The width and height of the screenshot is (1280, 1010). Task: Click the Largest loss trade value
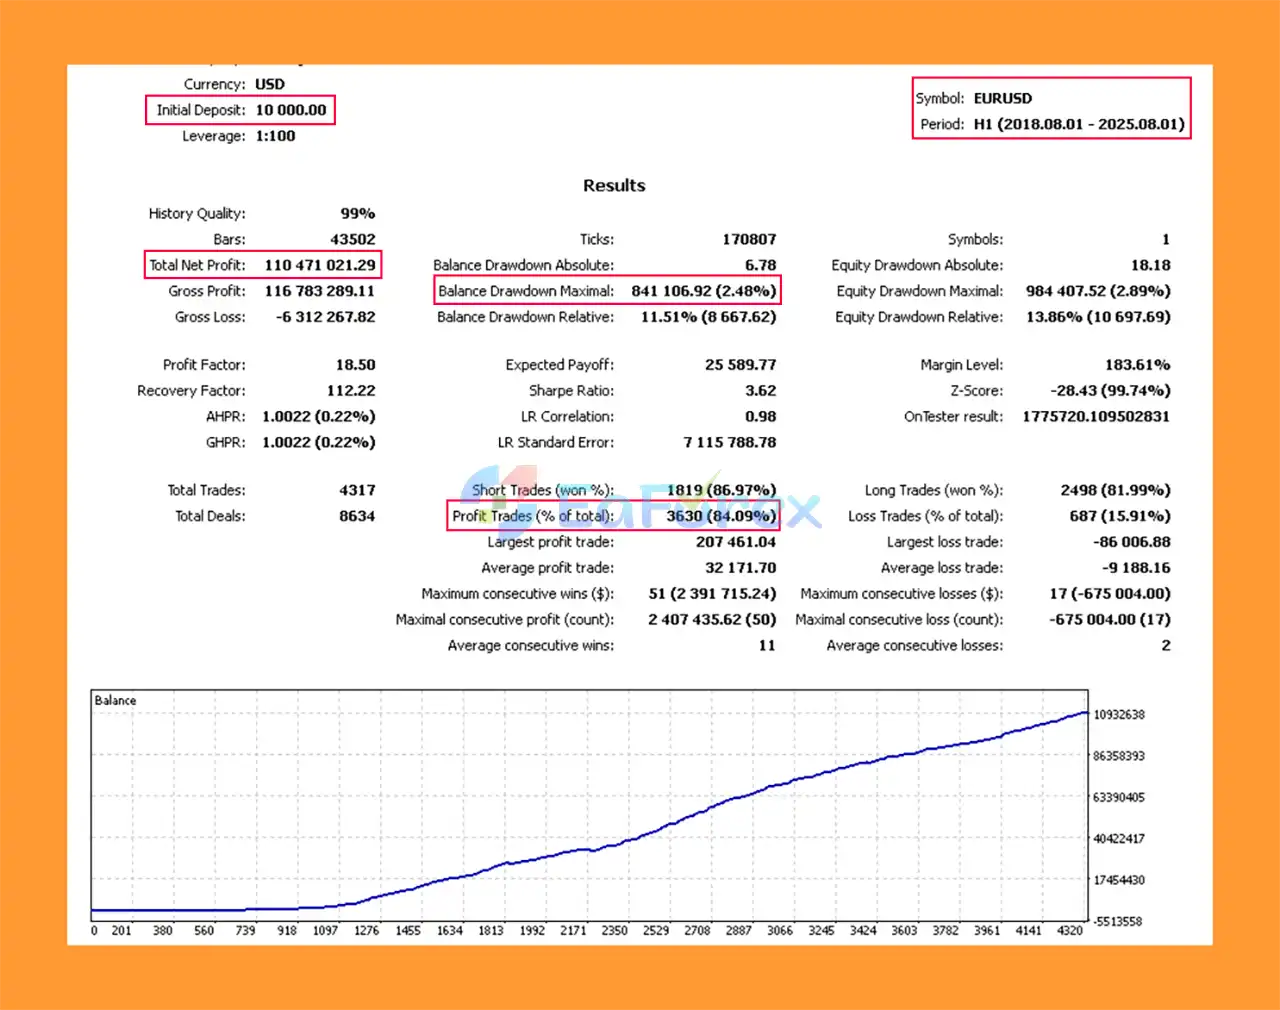coord(1131,542)
